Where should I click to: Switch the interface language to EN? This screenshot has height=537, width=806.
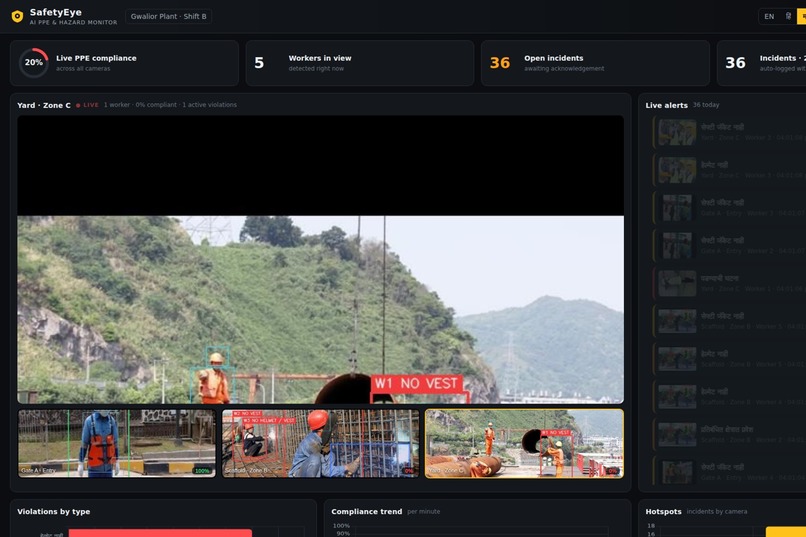(x=769, y=16)
